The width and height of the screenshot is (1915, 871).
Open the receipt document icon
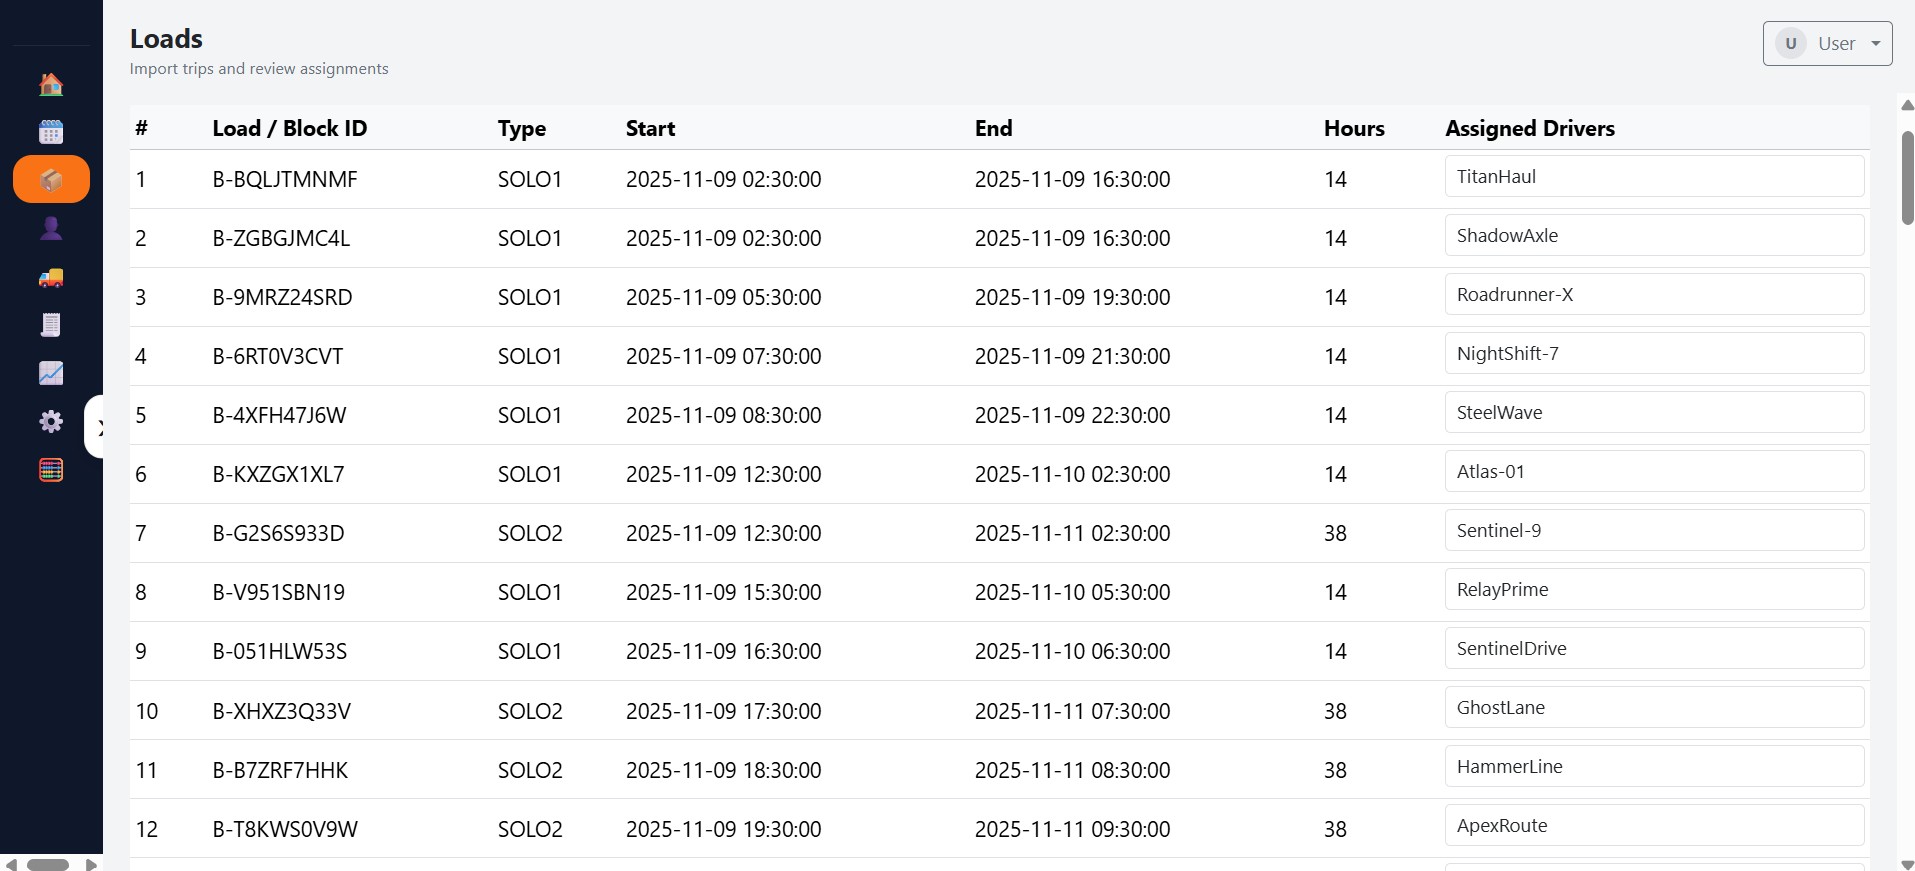(x=51, y=325)
